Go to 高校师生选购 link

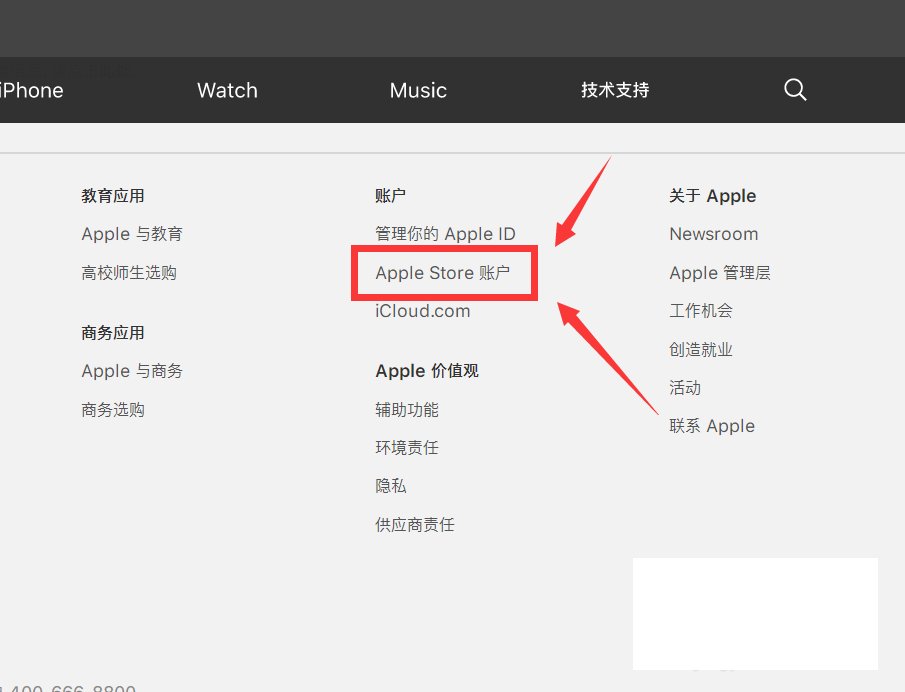(129, 272)
